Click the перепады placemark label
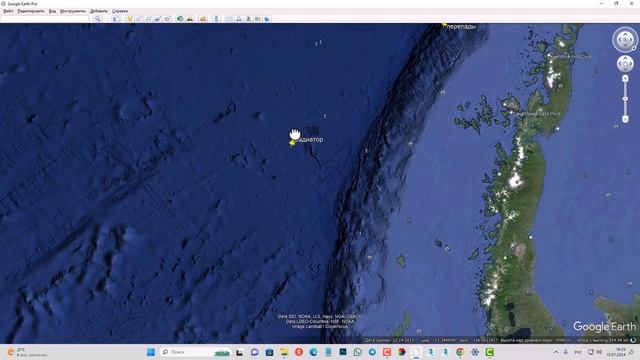 coord(461,27)
